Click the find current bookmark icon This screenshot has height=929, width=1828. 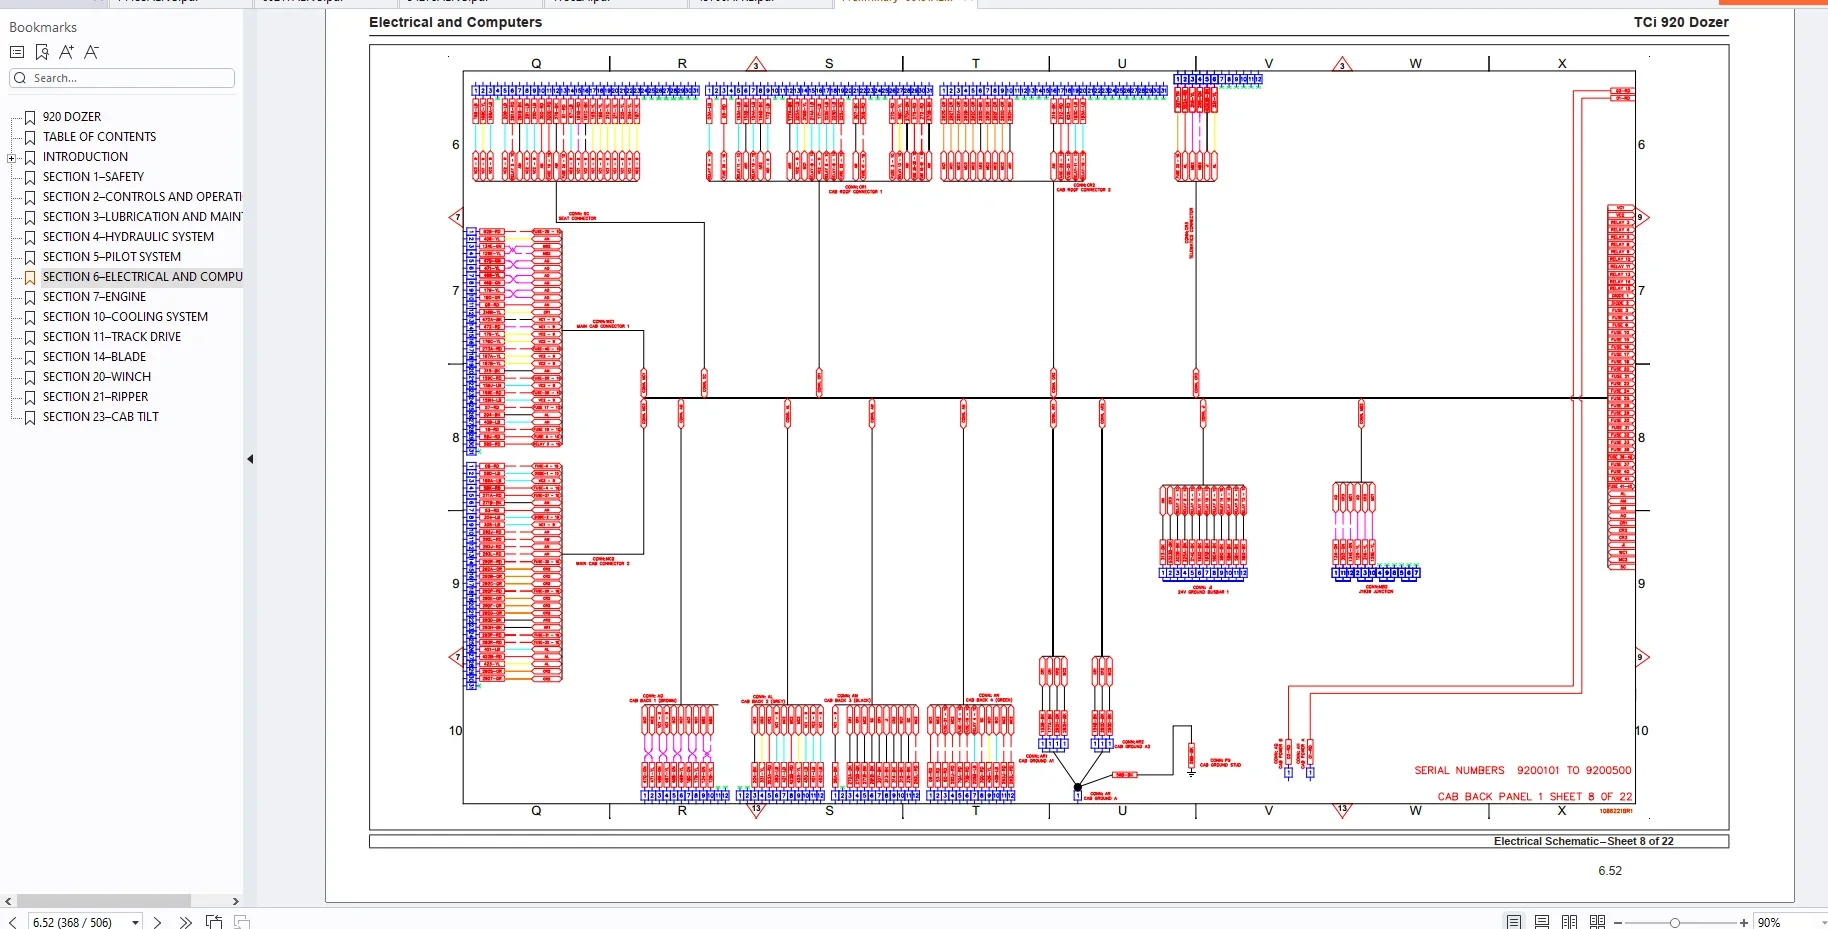(x=42, y=52)
